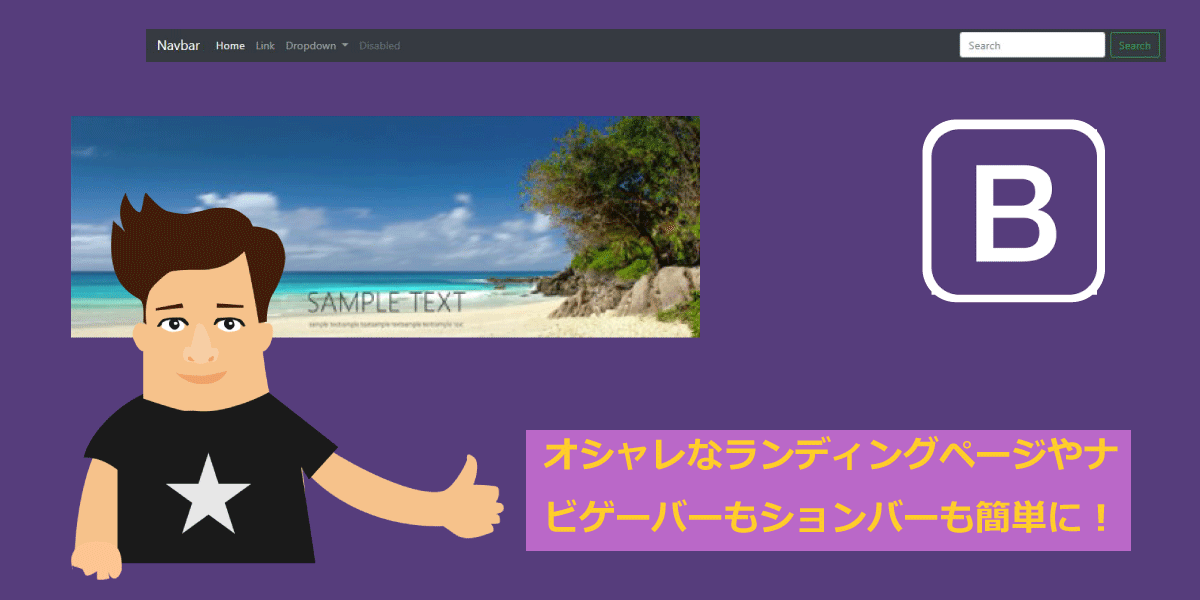This screenshot has height=600, width=1200.
Task: Click the cartoon man's star shirt
Action: pos(208,480)
